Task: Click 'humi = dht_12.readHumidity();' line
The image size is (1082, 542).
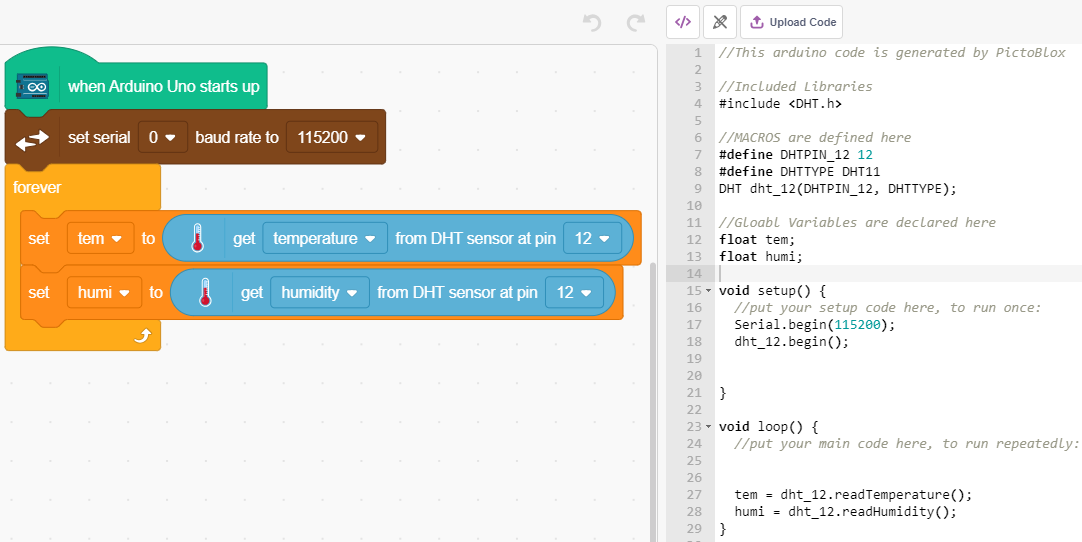Action: [x=845, y=512]
